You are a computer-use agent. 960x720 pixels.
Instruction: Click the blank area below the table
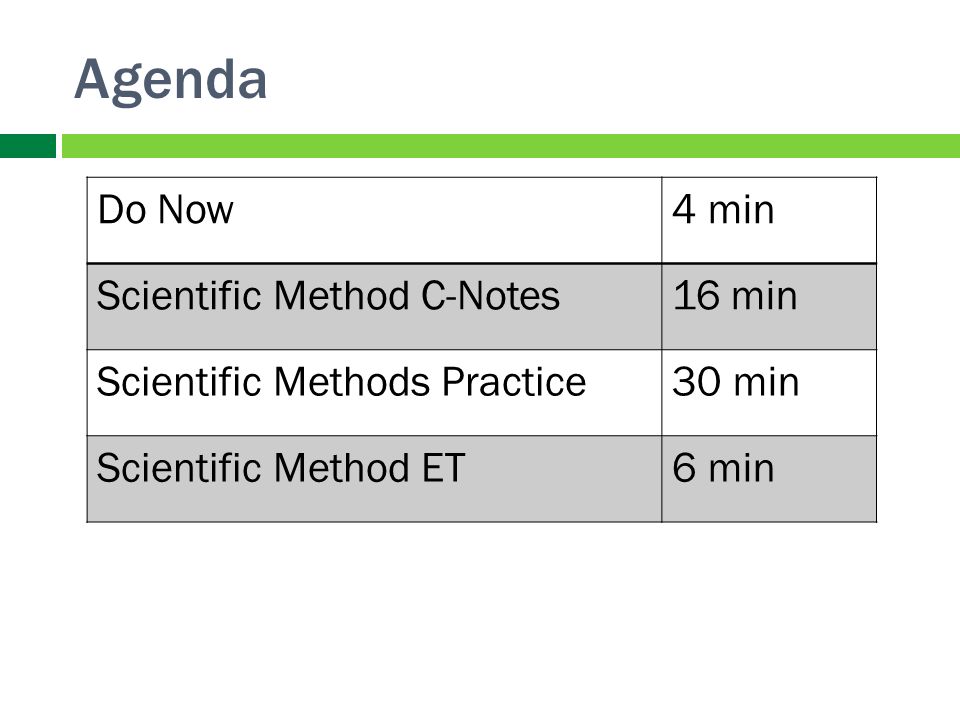pyautogui.click(x=480, y=618)
